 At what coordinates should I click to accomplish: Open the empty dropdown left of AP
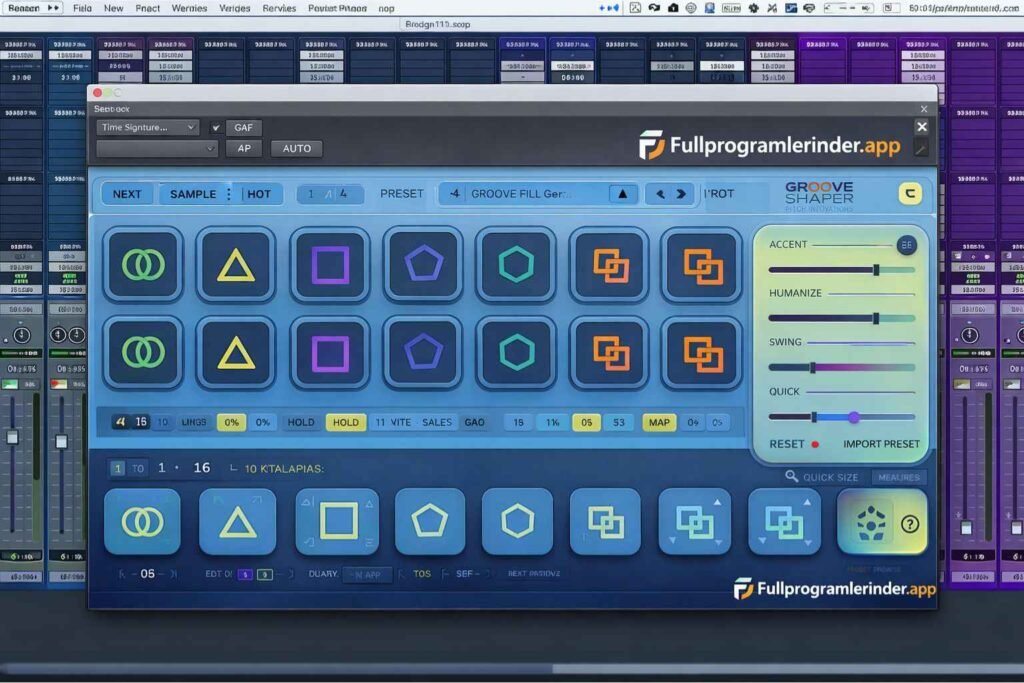pos(157,148)
